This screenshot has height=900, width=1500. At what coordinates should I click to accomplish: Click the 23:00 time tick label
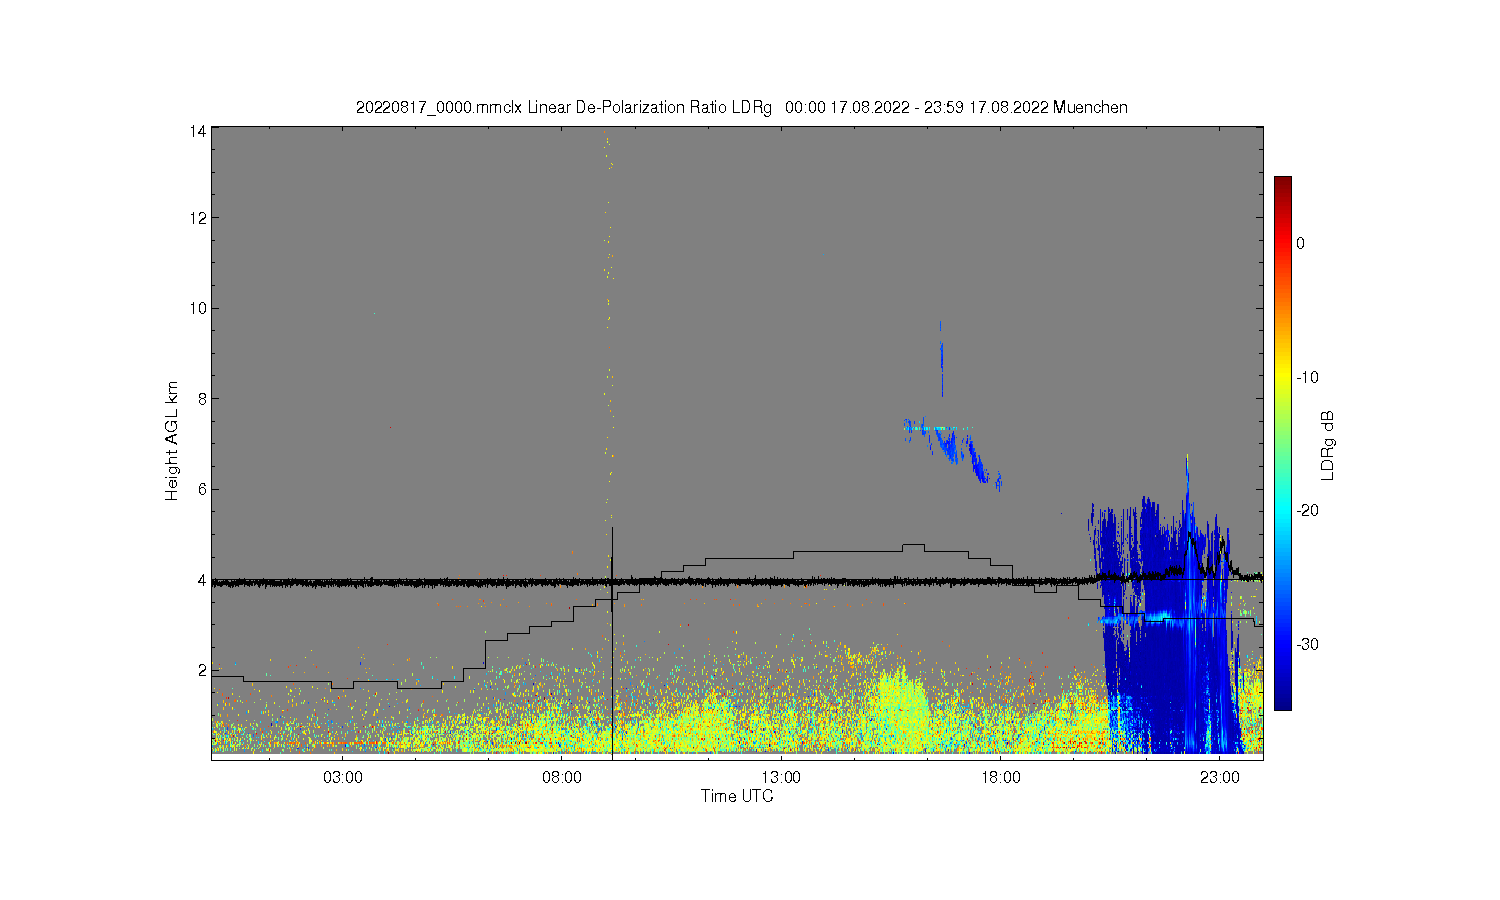click(1220, 777)
